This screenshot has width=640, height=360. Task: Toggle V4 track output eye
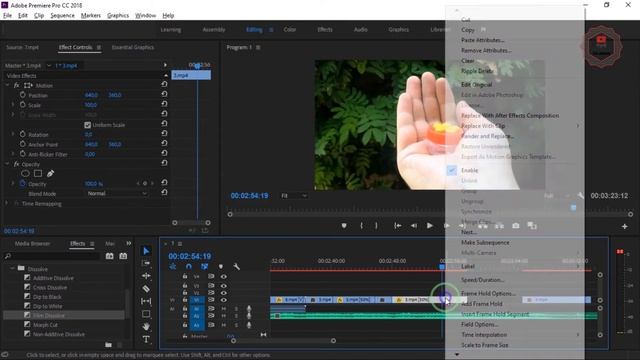(224, 276)
